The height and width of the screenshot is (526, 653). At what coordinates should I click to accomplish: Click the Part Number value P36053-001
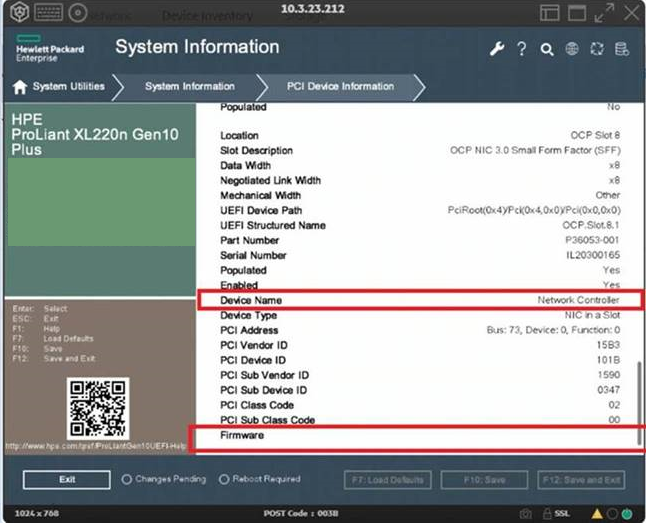coord(592,240)
